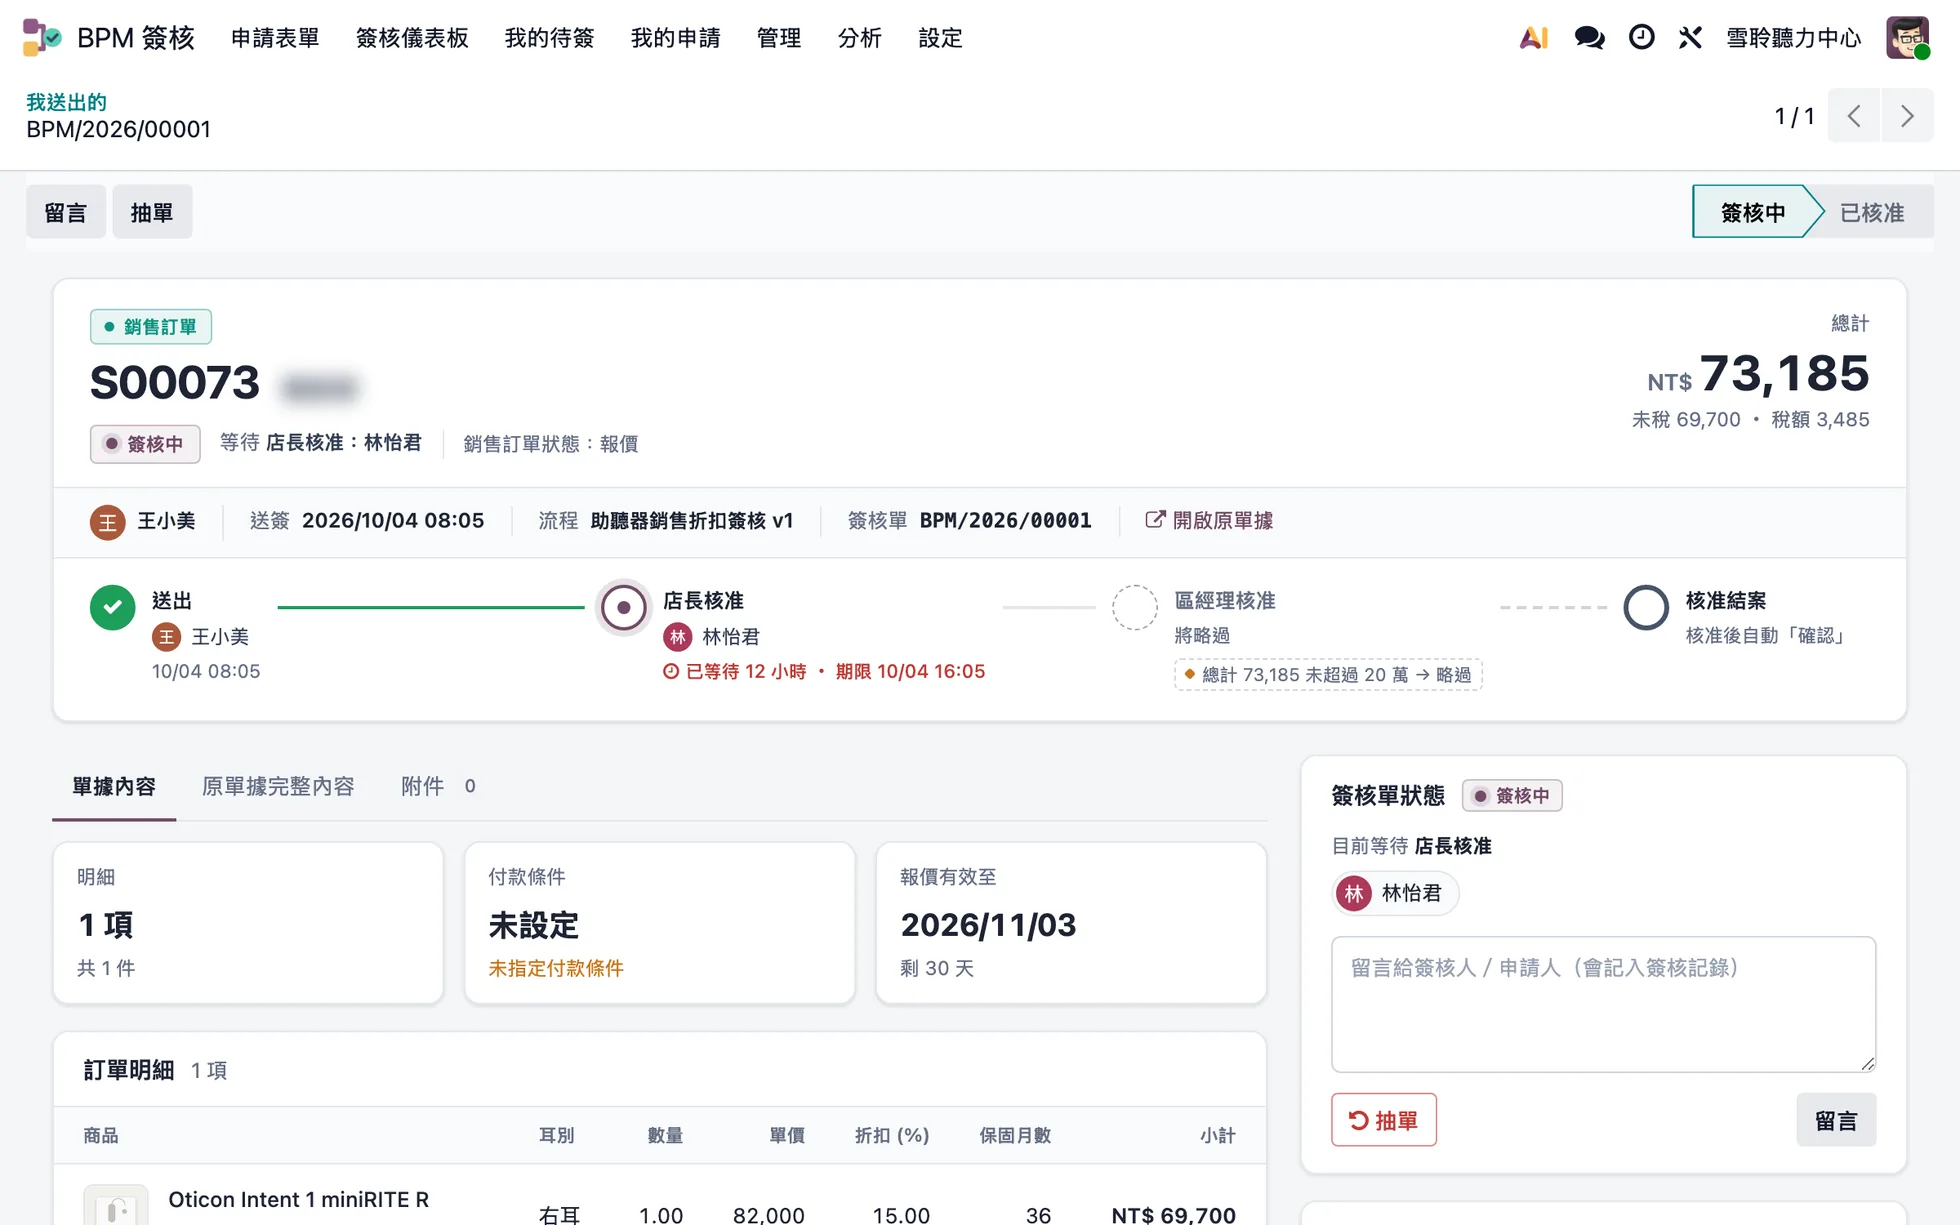Click the 核准結案 step circle
1960x1225 pixels.
click(1646, 607)
